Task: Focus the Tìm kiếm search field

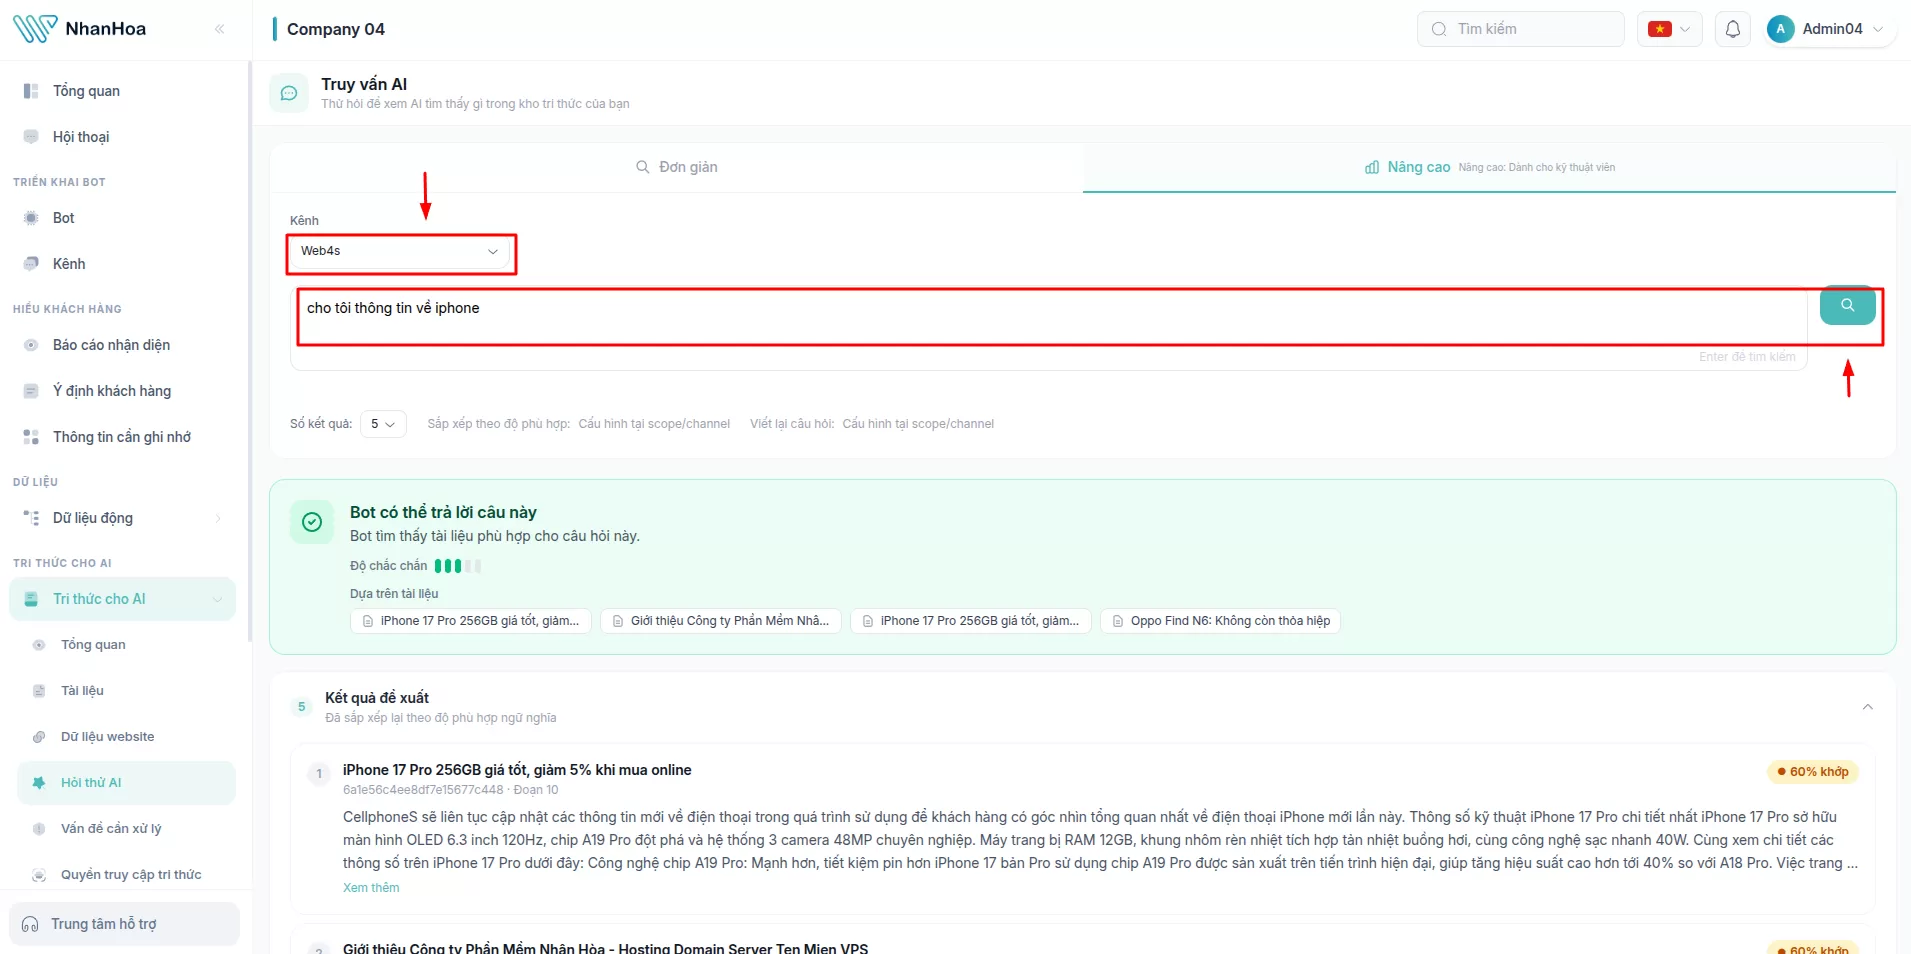Action: [x=1520, y=29]
